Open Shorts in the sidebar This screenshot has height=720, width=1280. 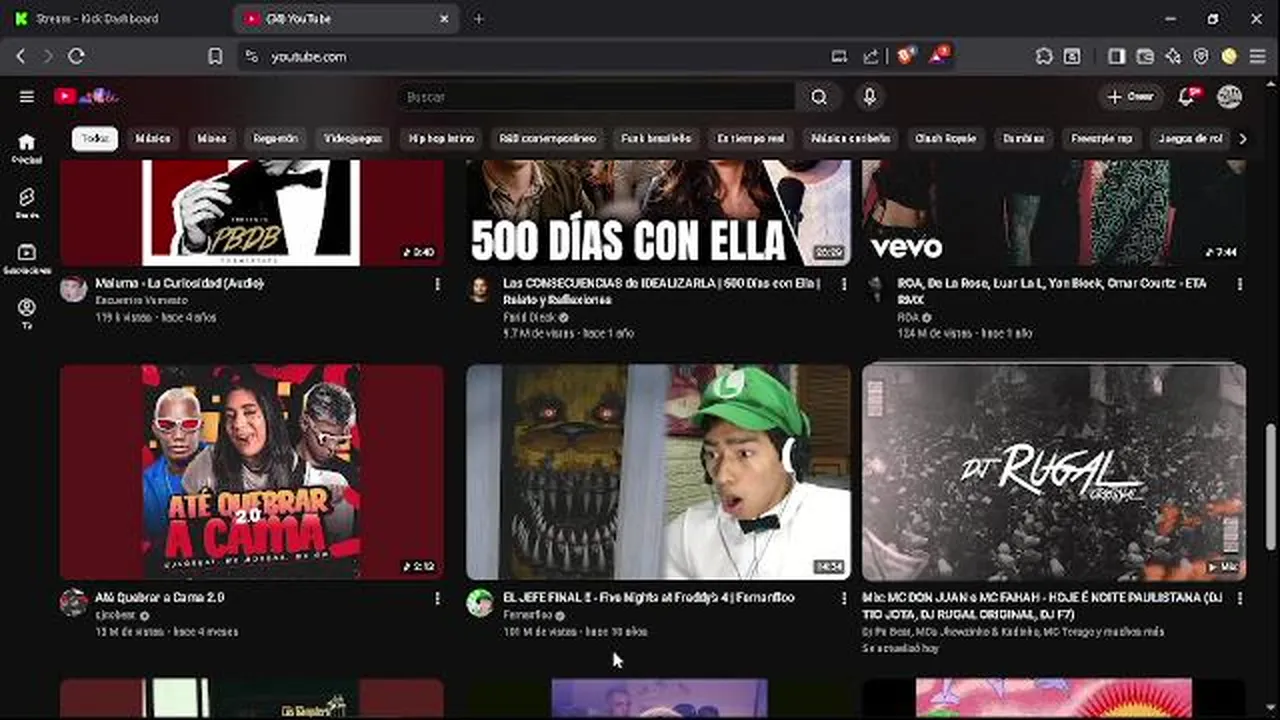(27, 204)
